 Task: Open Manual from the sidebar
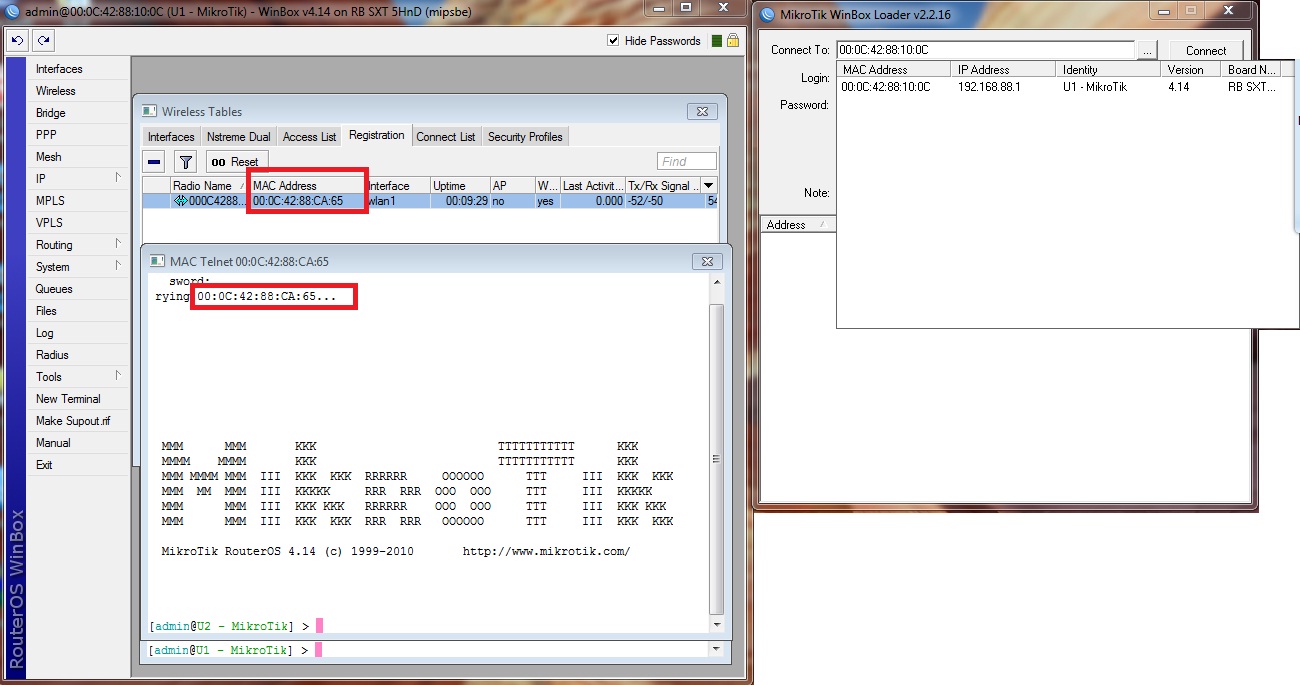78,443
